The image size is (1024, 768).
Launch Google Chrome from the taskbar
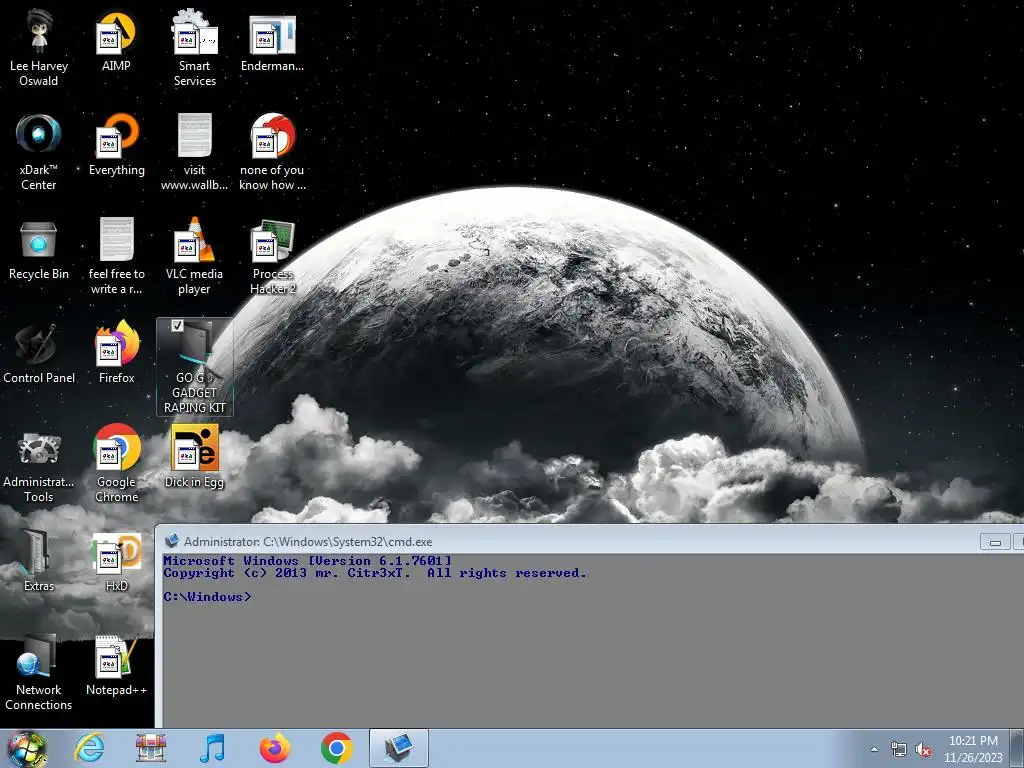click(336, 748)
